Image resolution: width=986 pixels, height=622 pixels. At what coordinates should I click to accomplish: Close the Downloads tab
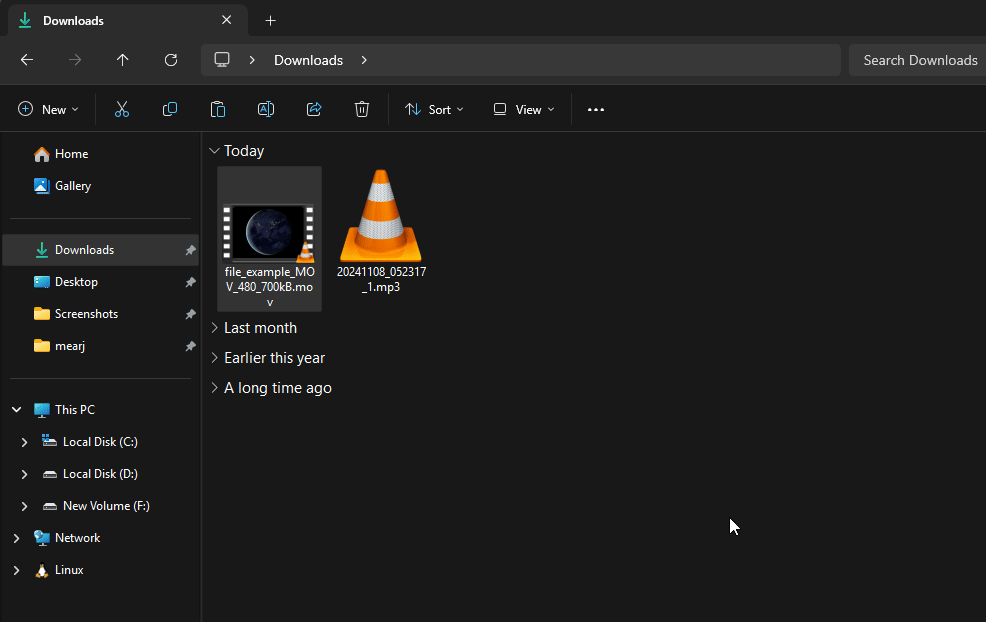coord(226,20)
